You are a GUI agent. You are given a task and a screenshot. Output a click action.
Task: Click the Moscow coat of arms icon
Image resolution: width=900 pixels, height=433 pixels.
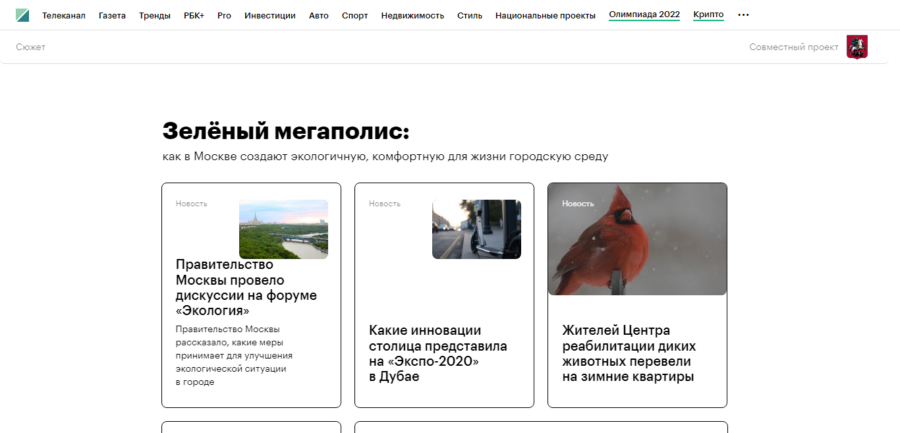coord(857,47)
